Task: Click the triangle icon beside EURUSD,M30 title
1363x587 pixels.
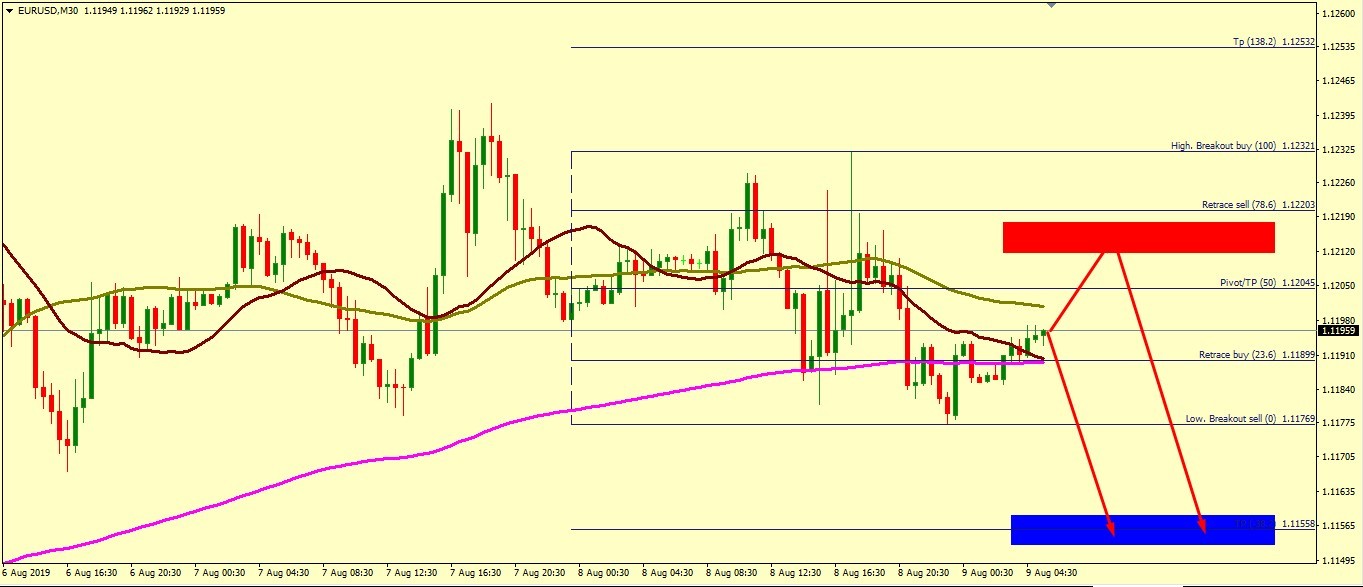Action: pyautogui.click(x=9, y=11)
